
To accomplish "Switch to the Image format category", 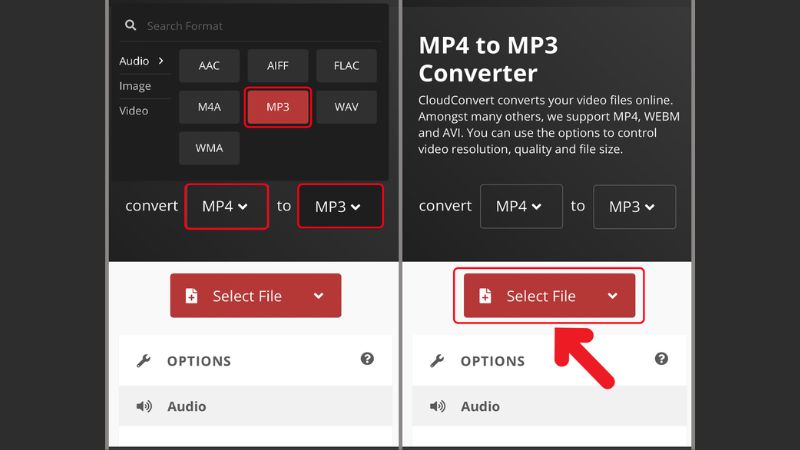I will [x=135, y=86].
